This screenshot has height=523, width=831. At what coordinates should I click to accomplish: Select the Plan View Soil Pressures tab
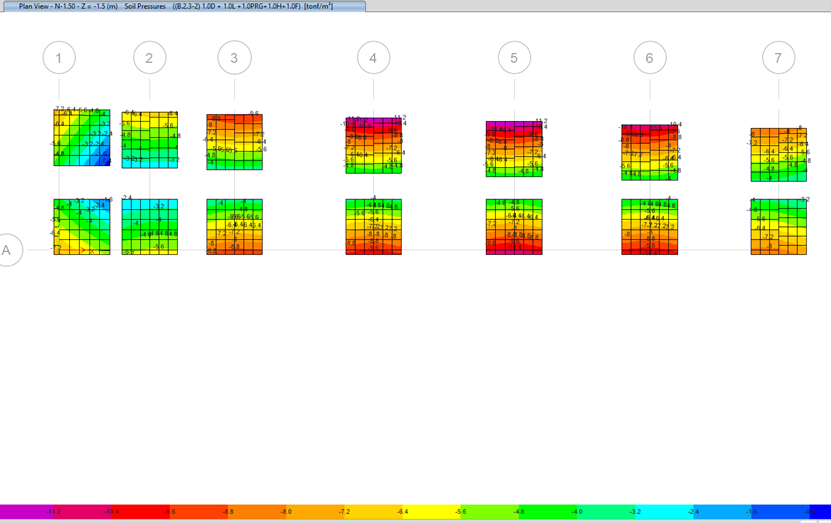point(183,6)
